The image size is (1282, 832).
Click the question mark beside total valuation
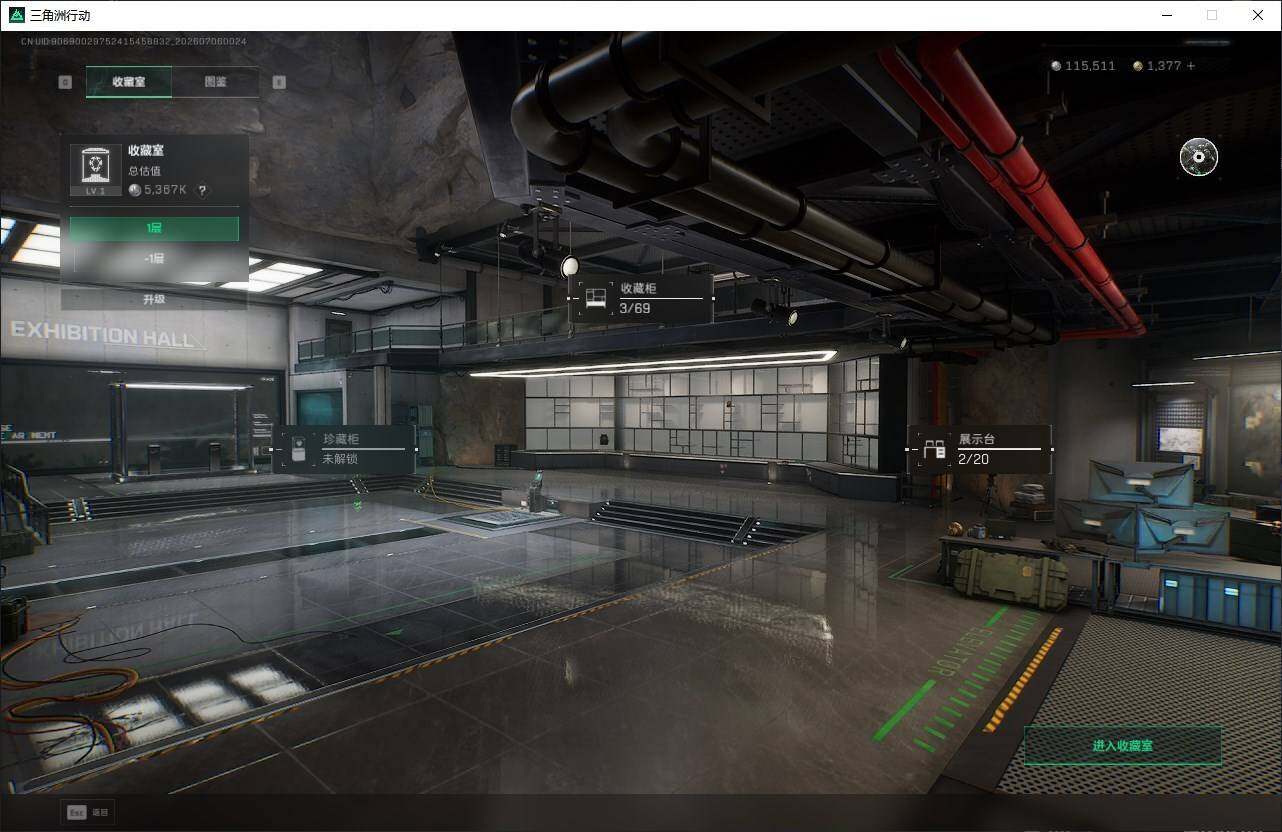(x=202, y=190)
